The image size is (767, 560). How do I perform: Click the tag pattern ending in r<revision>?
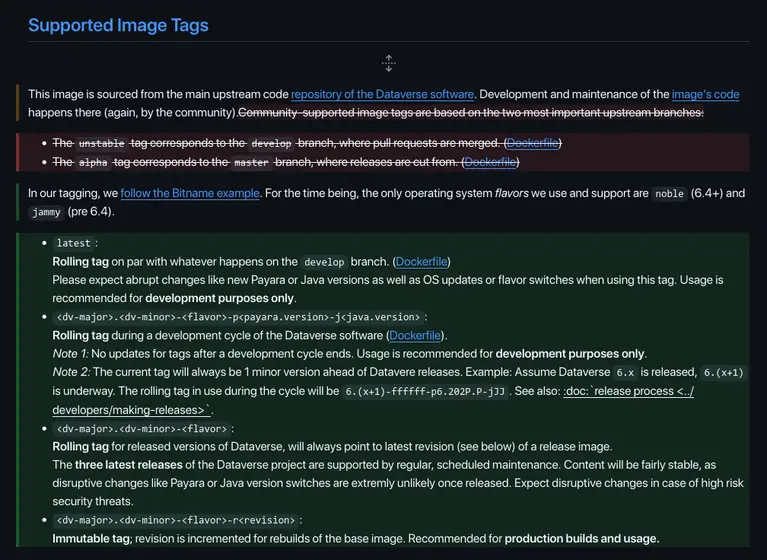[x=174, y=521]
